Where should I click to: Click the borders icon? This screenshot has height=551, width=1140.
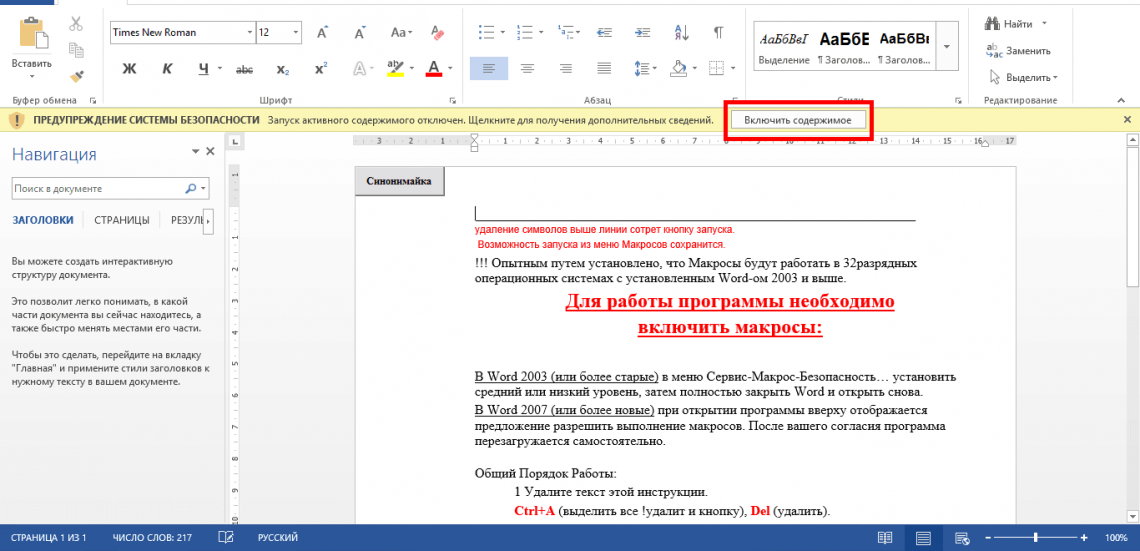[x=717, y=68]
